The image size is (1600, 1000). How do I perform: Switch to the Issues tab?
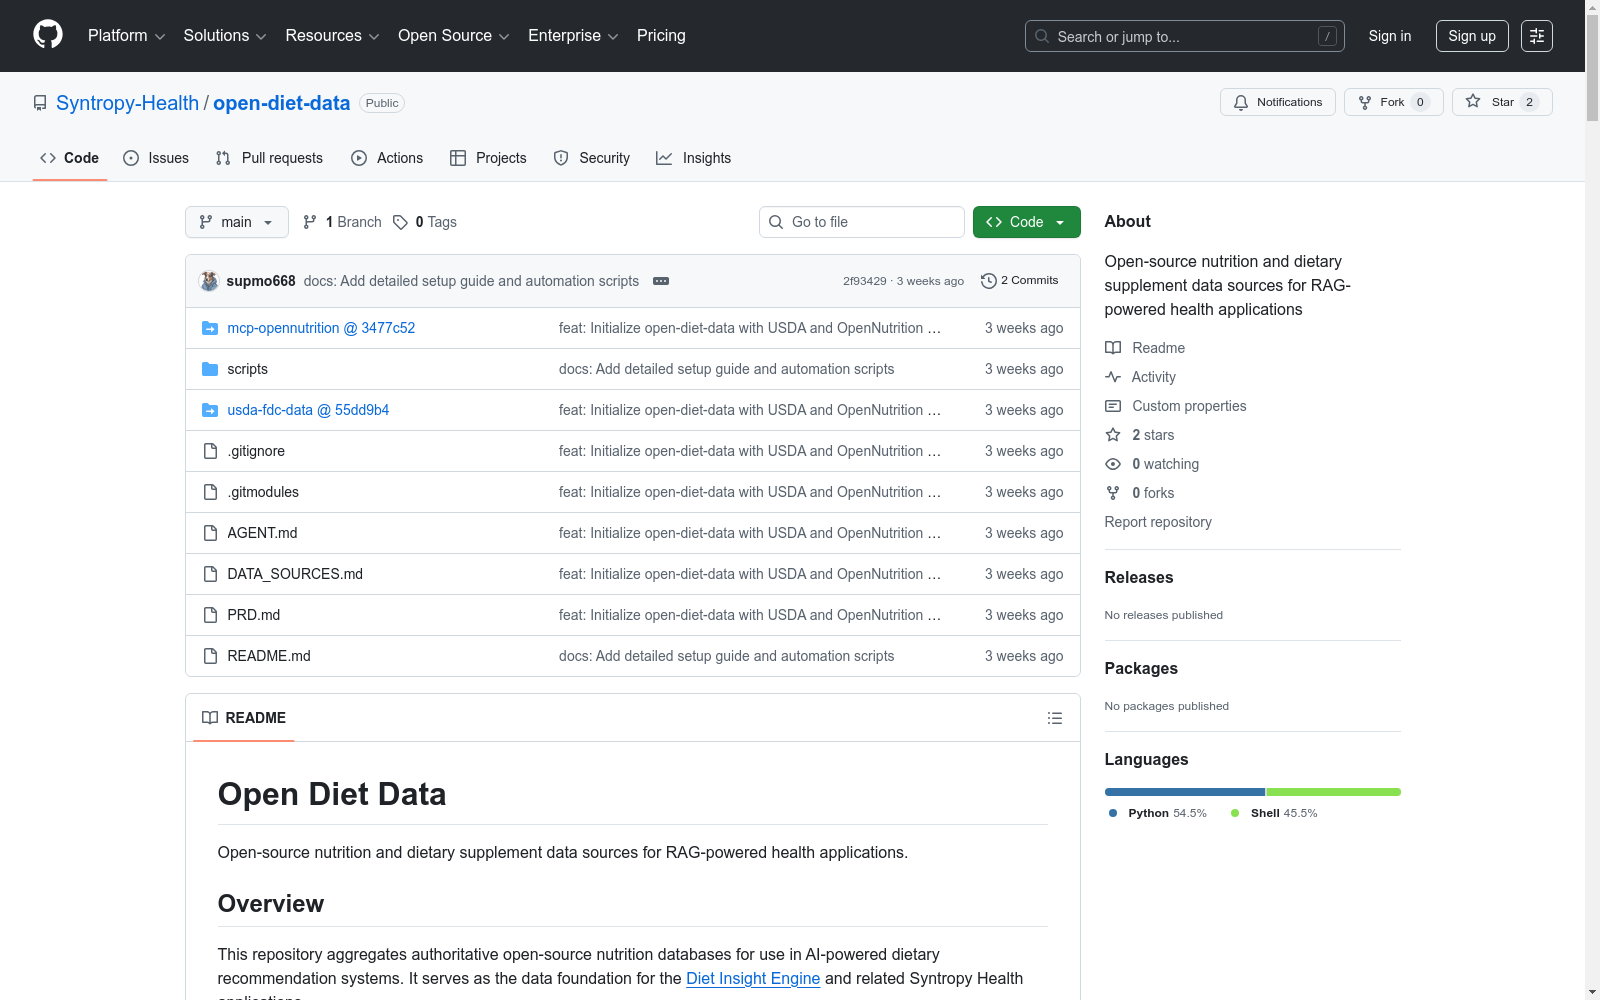coord(156,158)
